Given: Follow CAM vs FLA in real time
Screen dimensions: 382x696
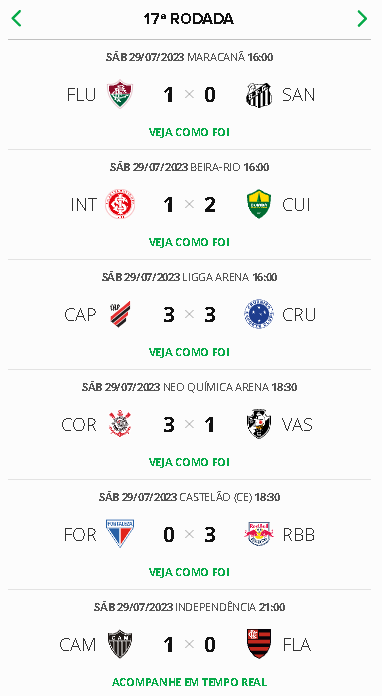Looking at the screenshot, I should tap(189, 682).
